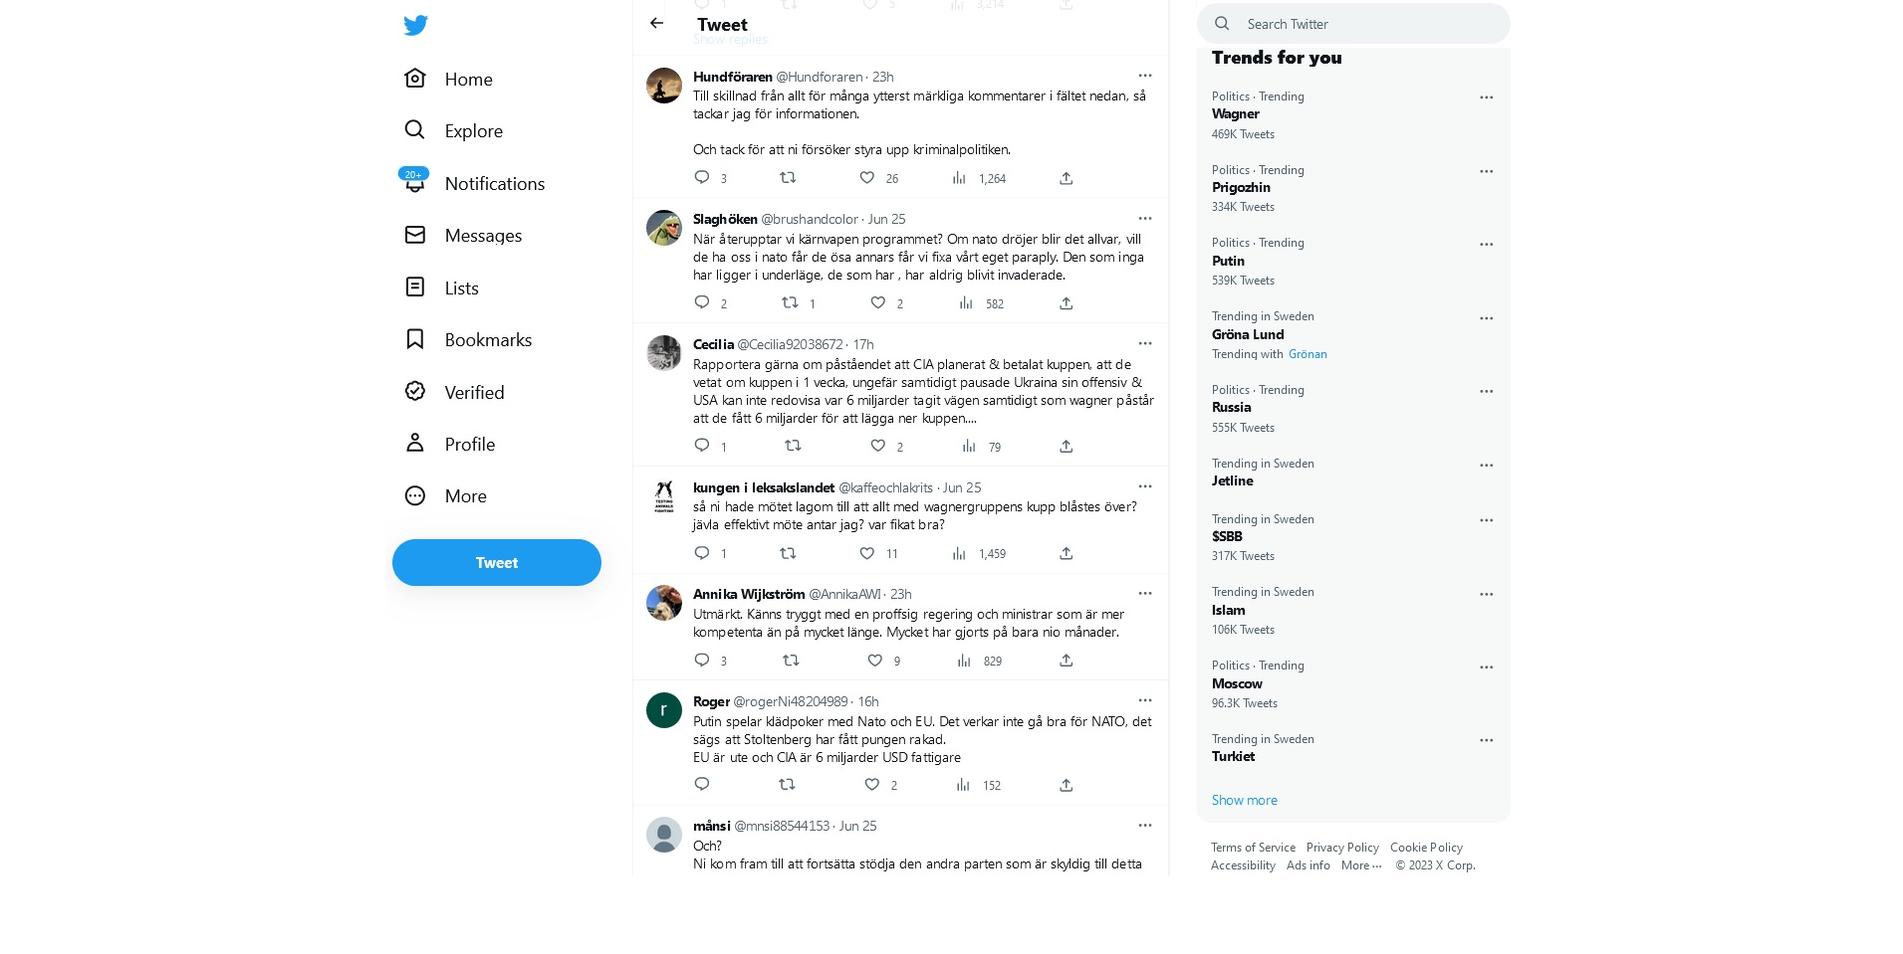Click the blue Tweet button
This screenshot has width=1903, height=954.
tap(496, 562)
